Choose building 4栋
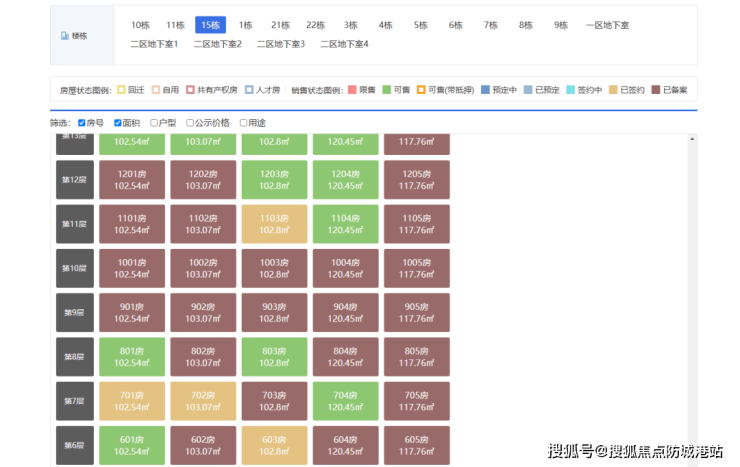Viewport: 740px width, 467px height. [385, 25]
